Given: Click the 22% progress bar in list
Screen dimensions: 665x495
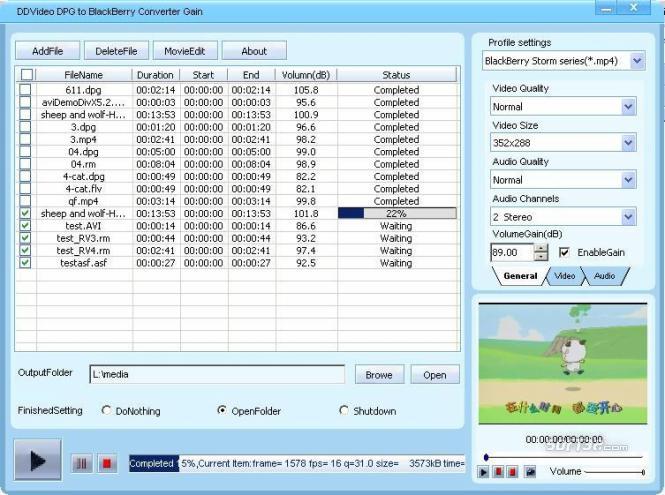Looking at the screenshot, I should click(x=397, y=213).
